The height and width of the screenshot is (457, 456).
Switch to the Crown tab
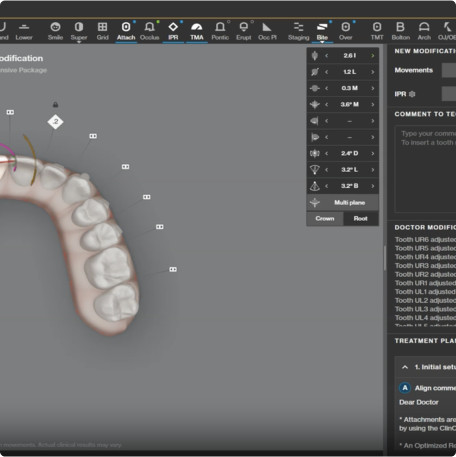click(x=325, y=219)
